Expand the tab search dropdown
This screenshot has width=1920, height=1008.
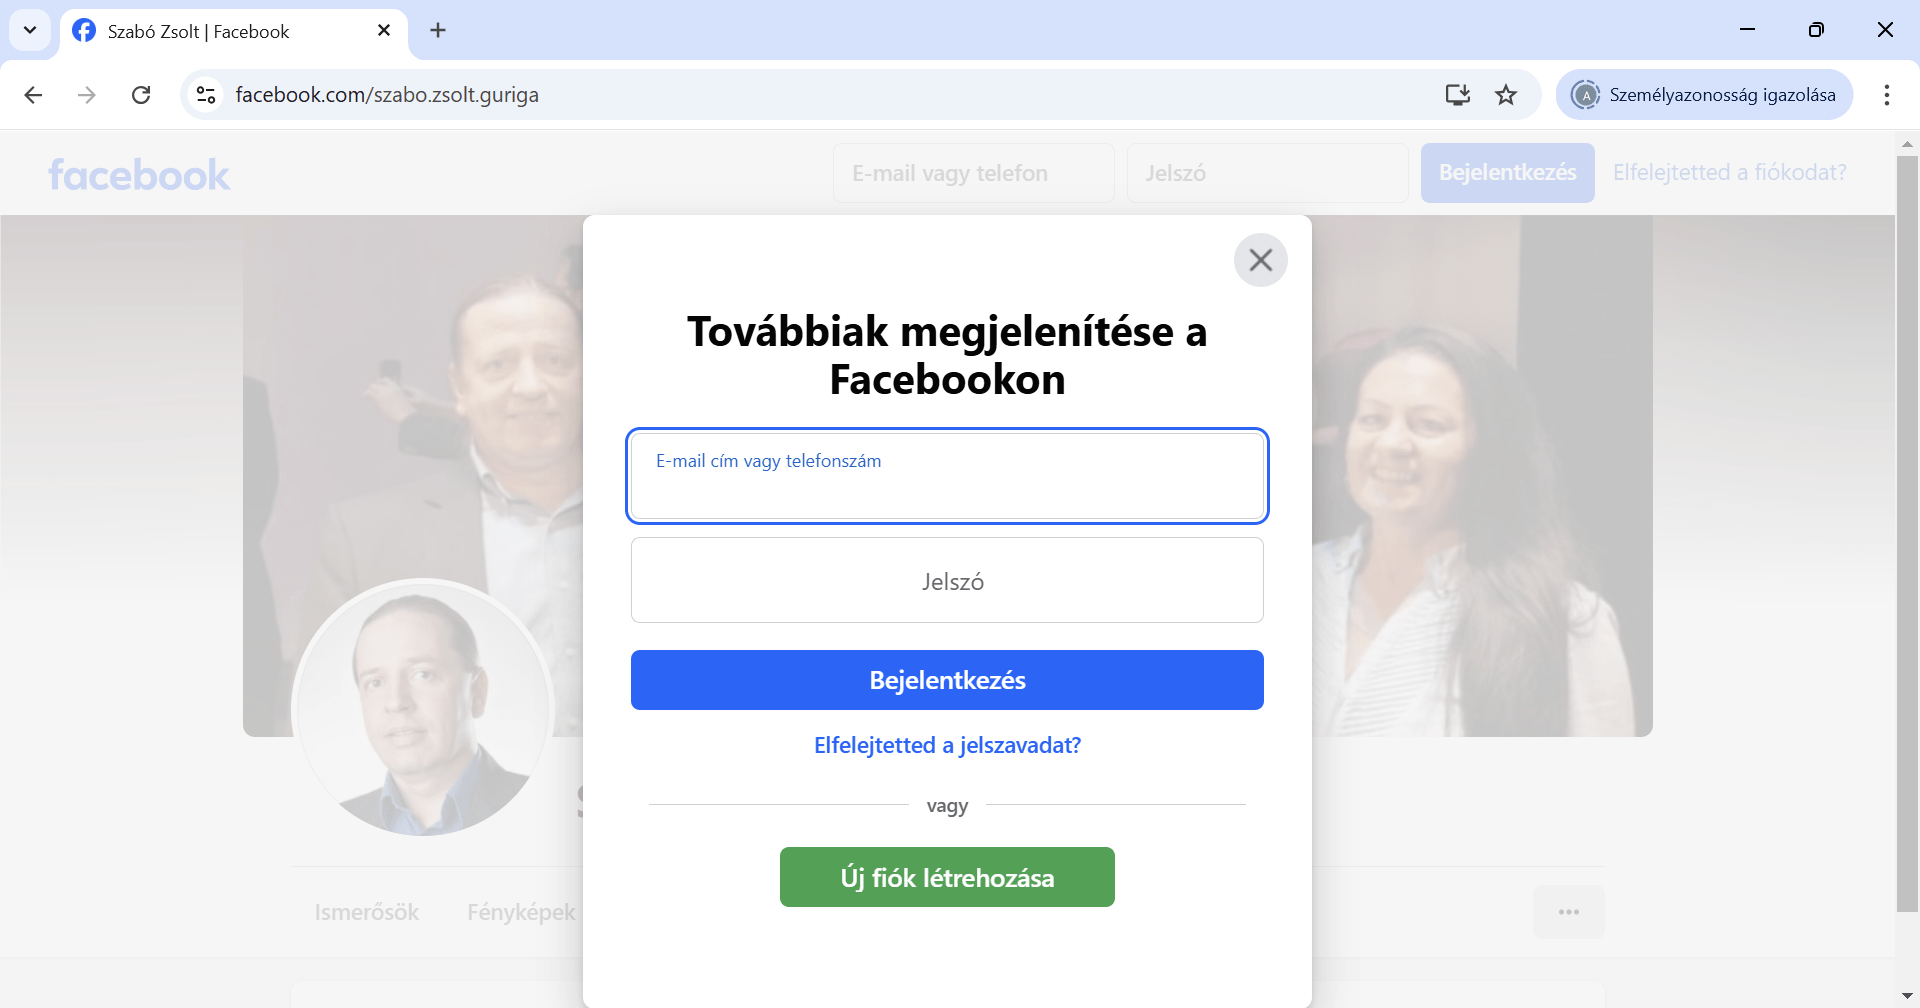(x=30, y=30)
